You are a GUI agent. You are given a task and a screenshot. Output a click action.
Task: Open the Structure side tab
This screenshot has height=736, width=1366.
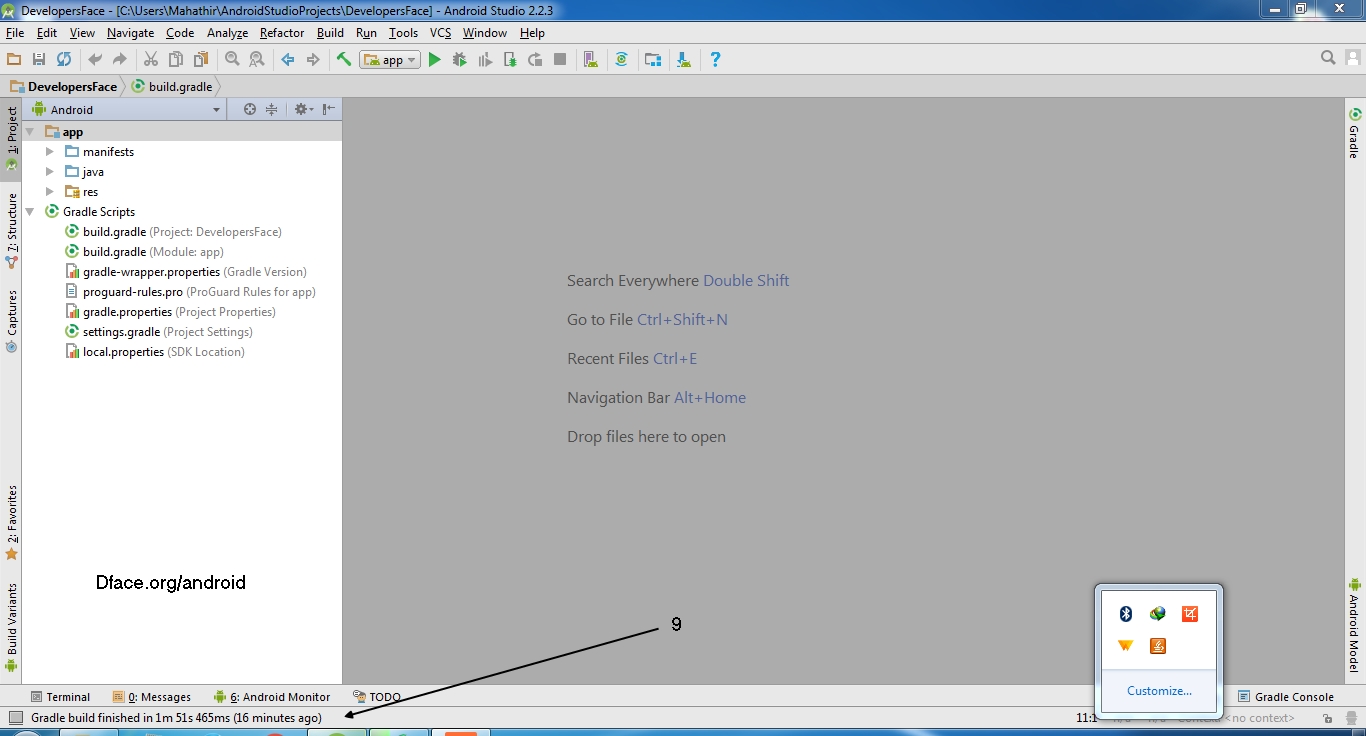click(x=12, y=230)
